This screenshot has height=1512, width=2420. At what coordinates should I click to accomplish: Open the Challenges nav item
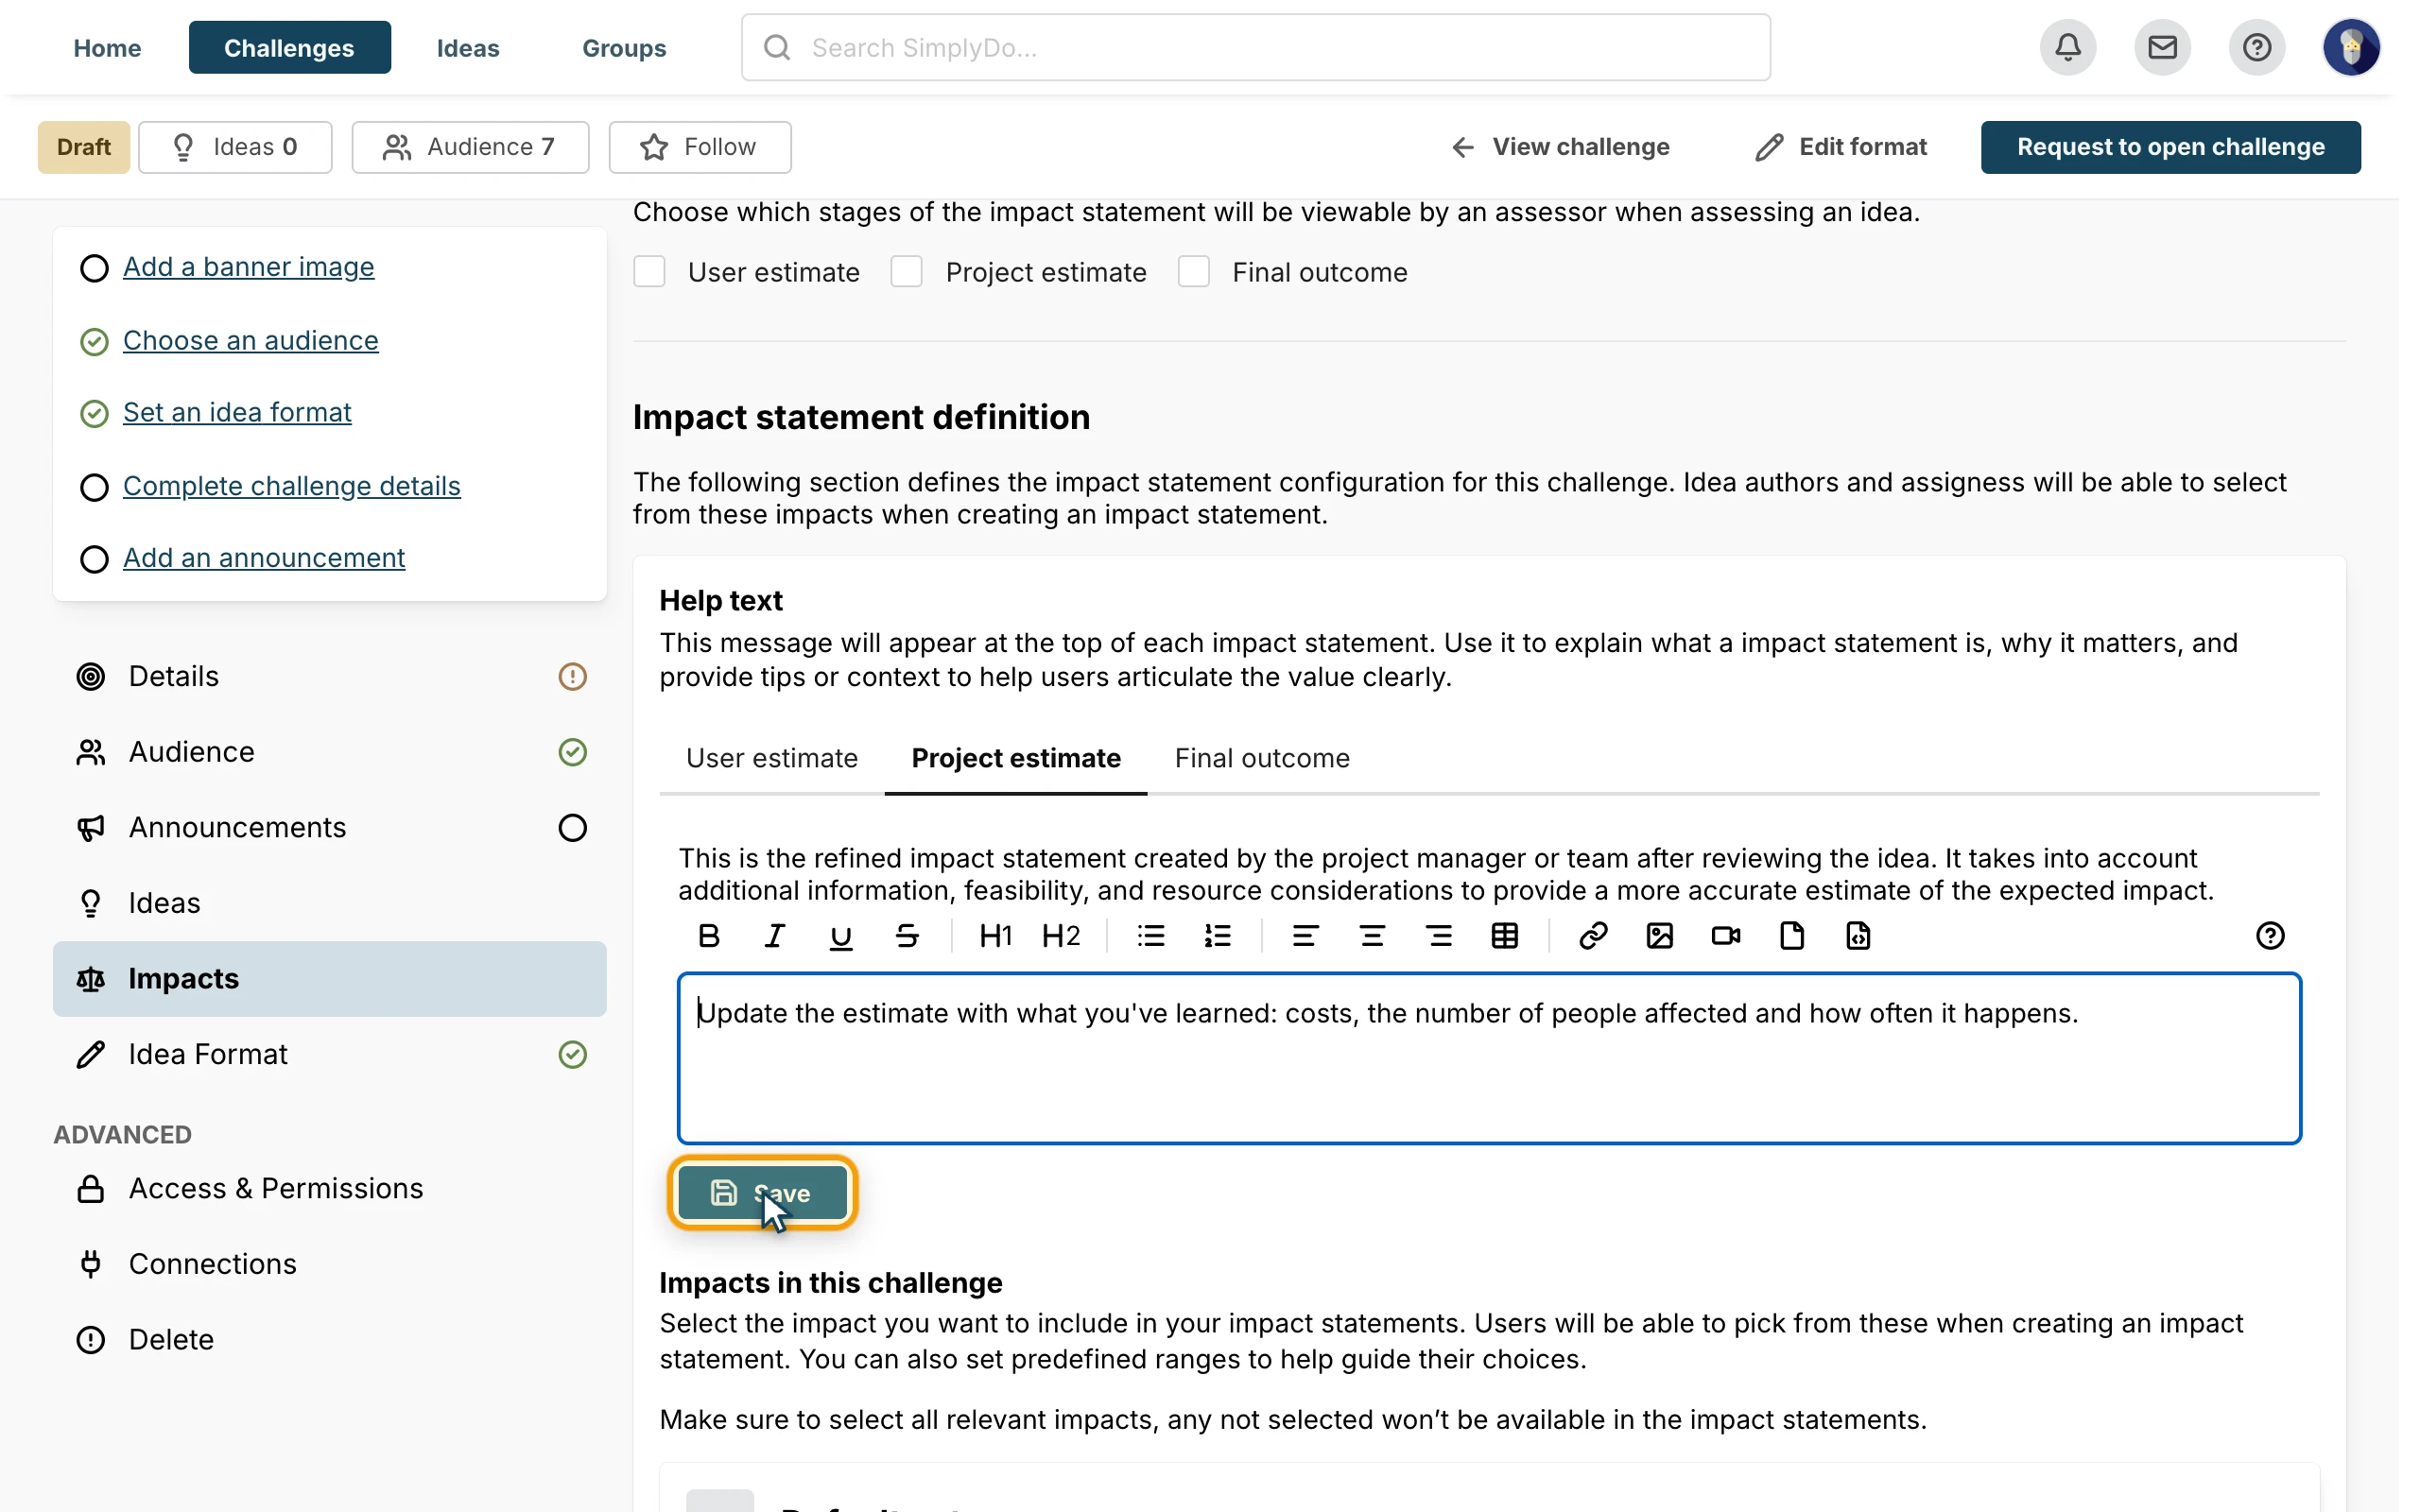[x=289, y=47]
